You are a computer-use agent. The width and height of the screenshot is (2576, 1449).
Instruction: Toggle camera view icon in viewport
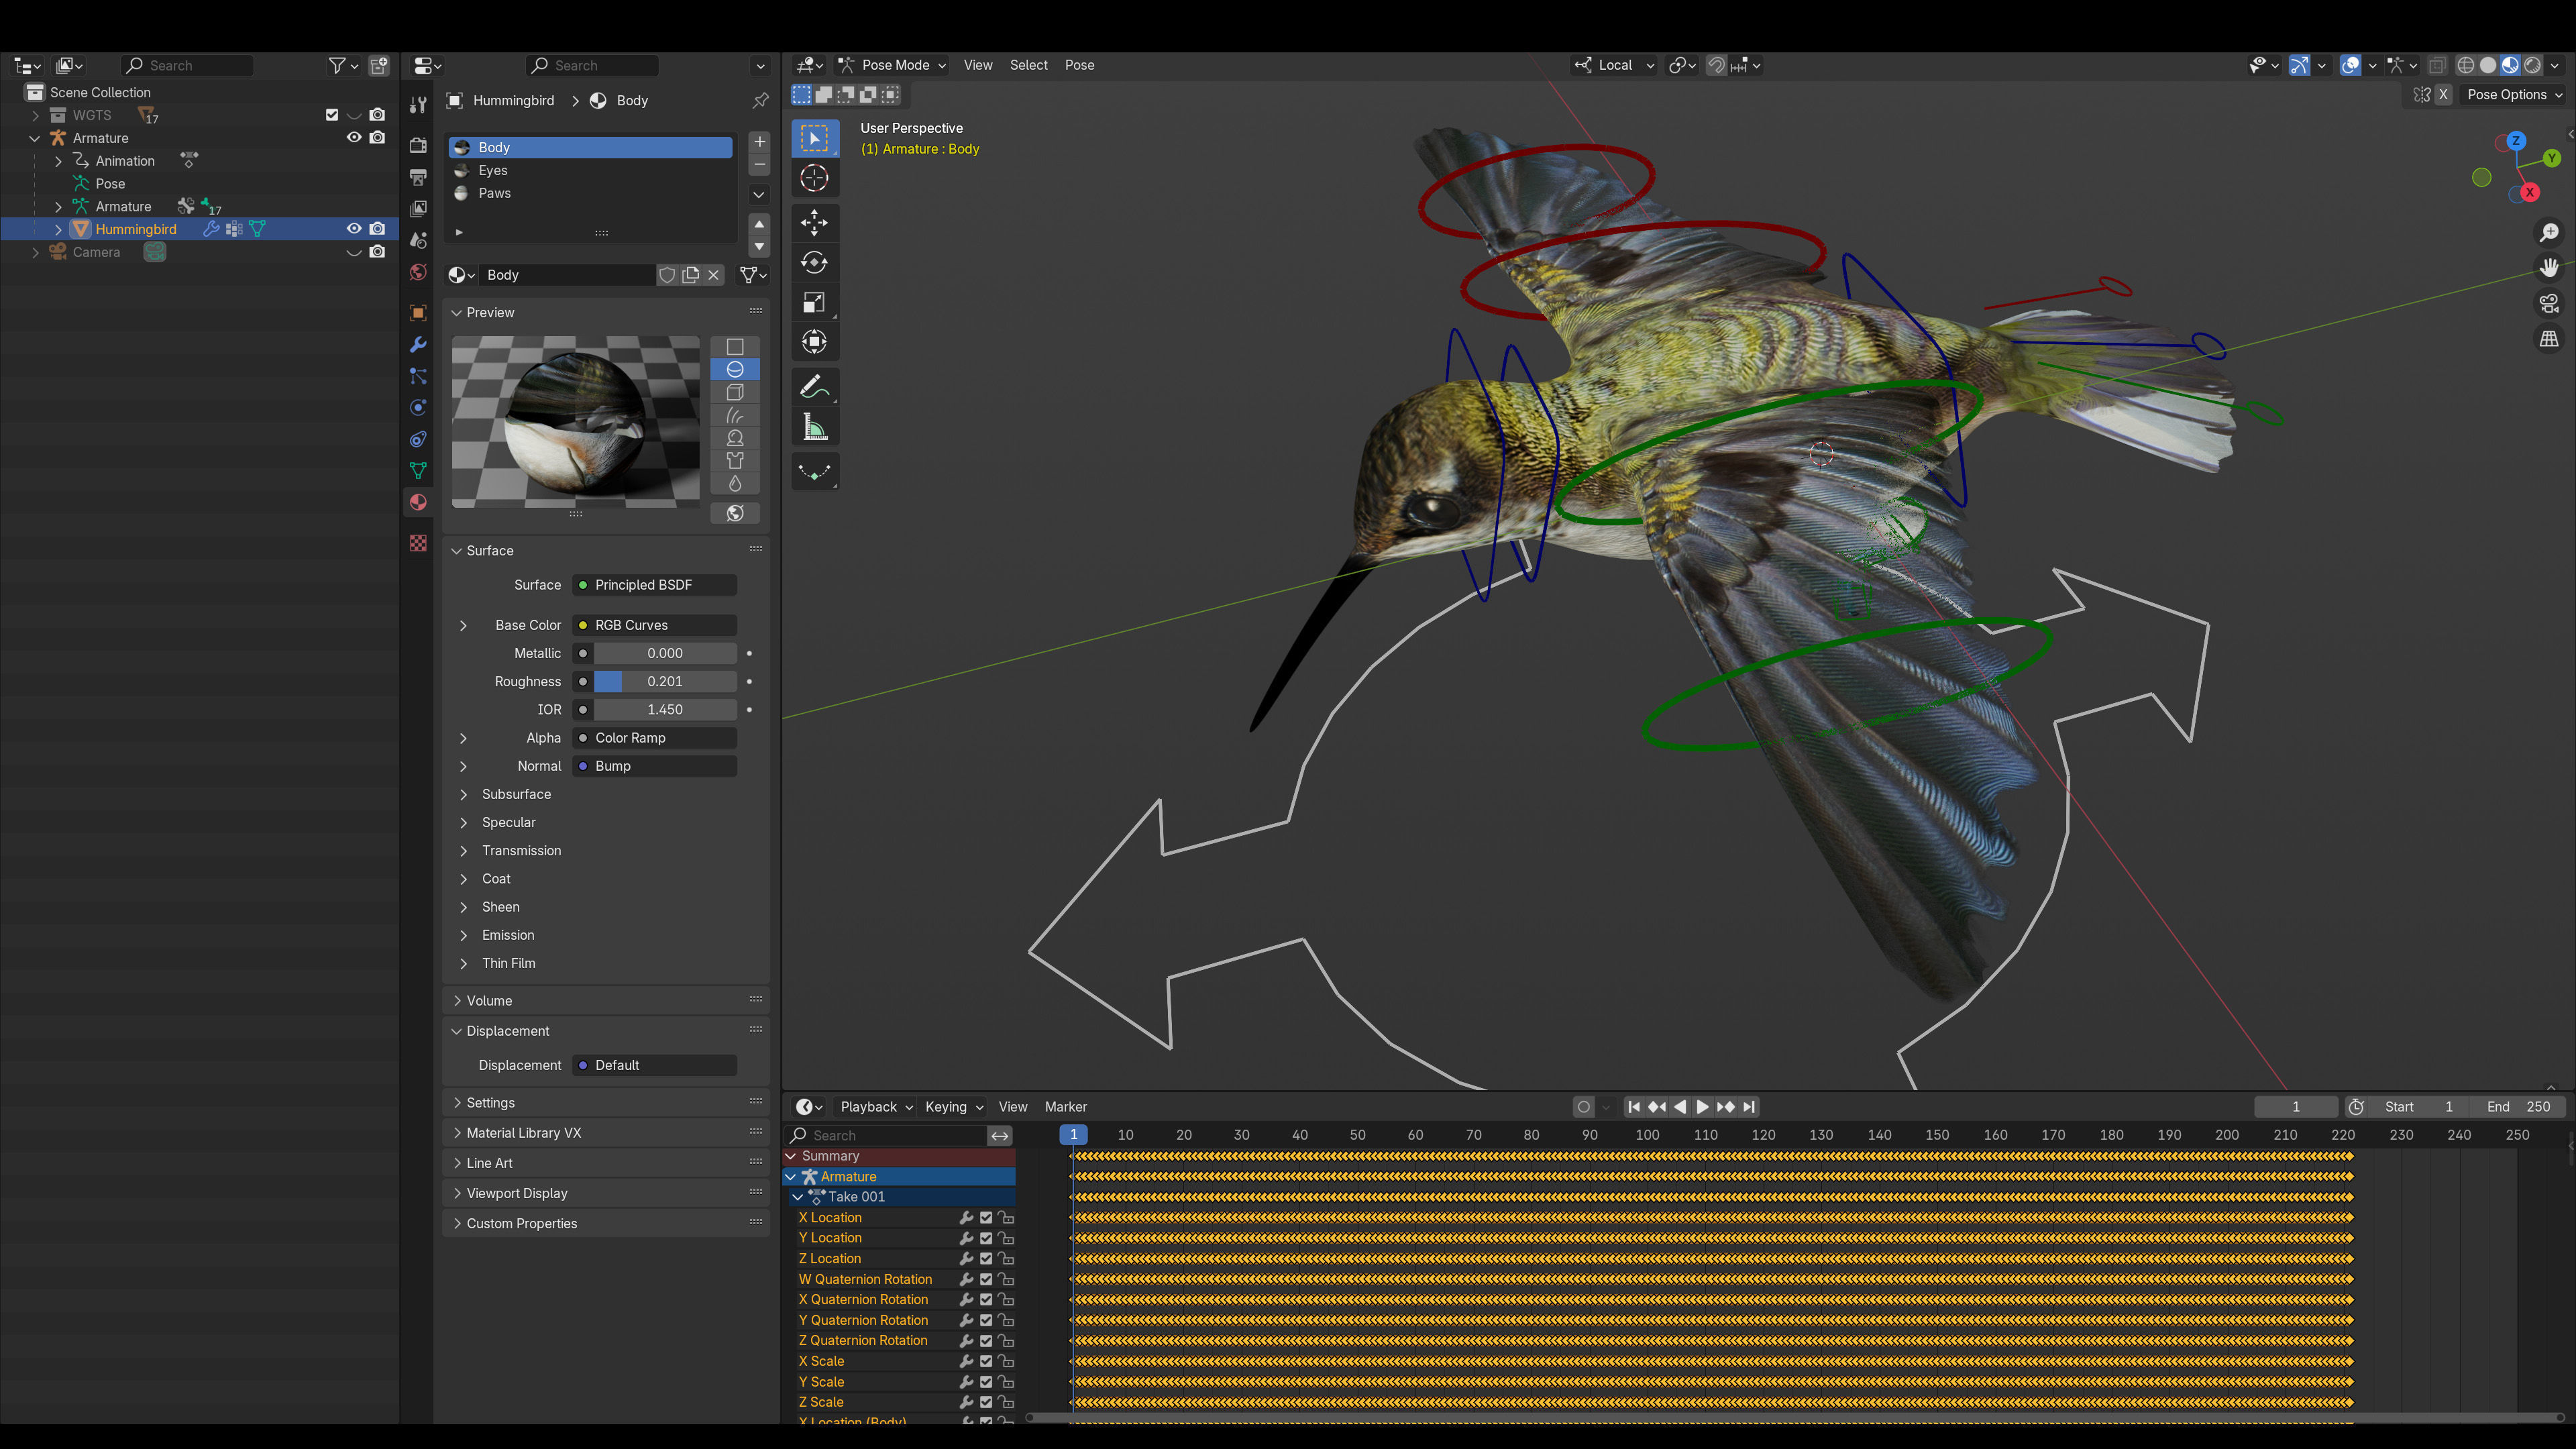tap(2549, 303)
